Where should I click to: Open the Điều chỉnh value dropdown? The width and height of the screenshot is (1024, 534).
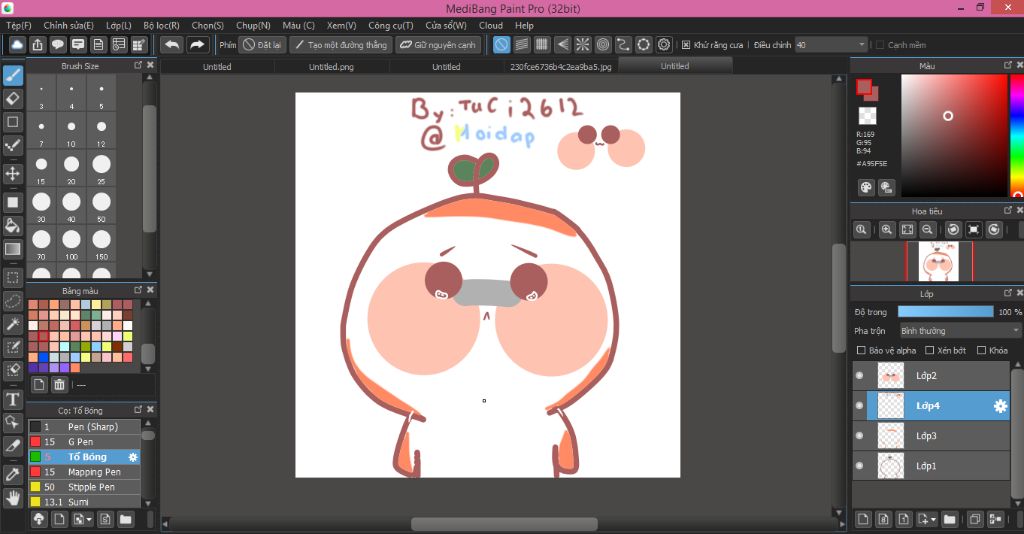[862, 45]
